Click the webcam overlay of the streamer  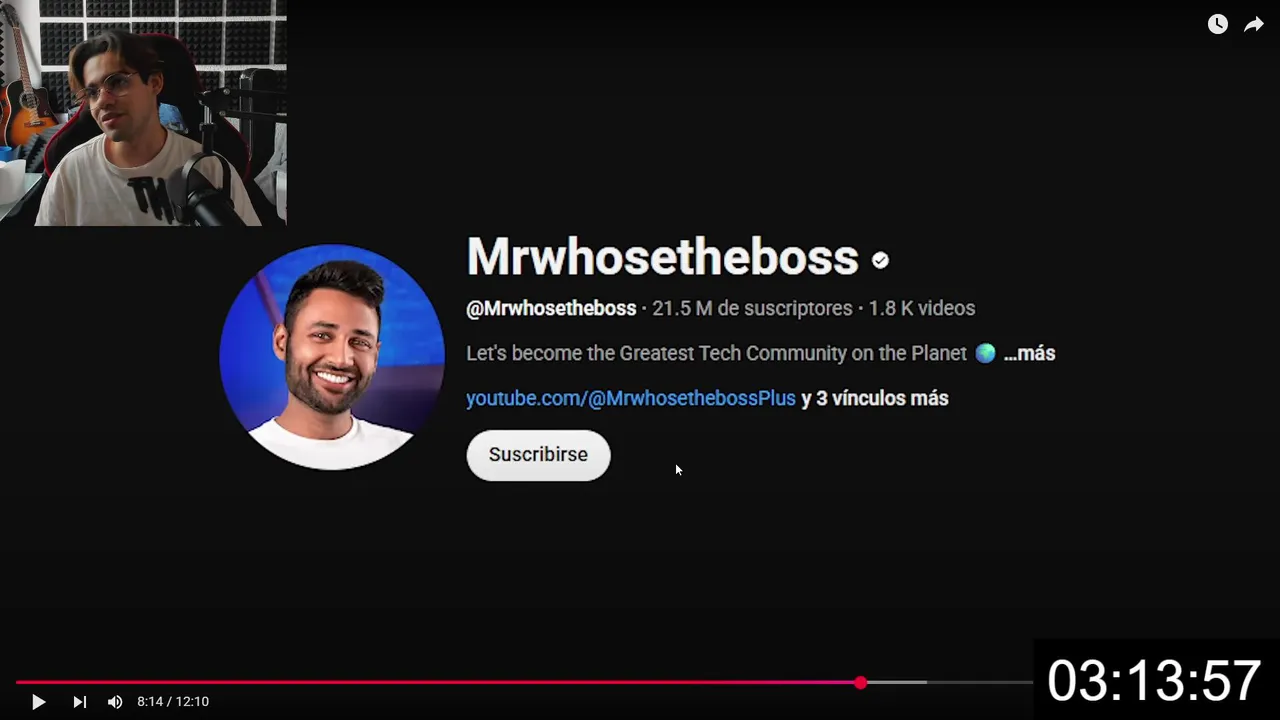143,112
